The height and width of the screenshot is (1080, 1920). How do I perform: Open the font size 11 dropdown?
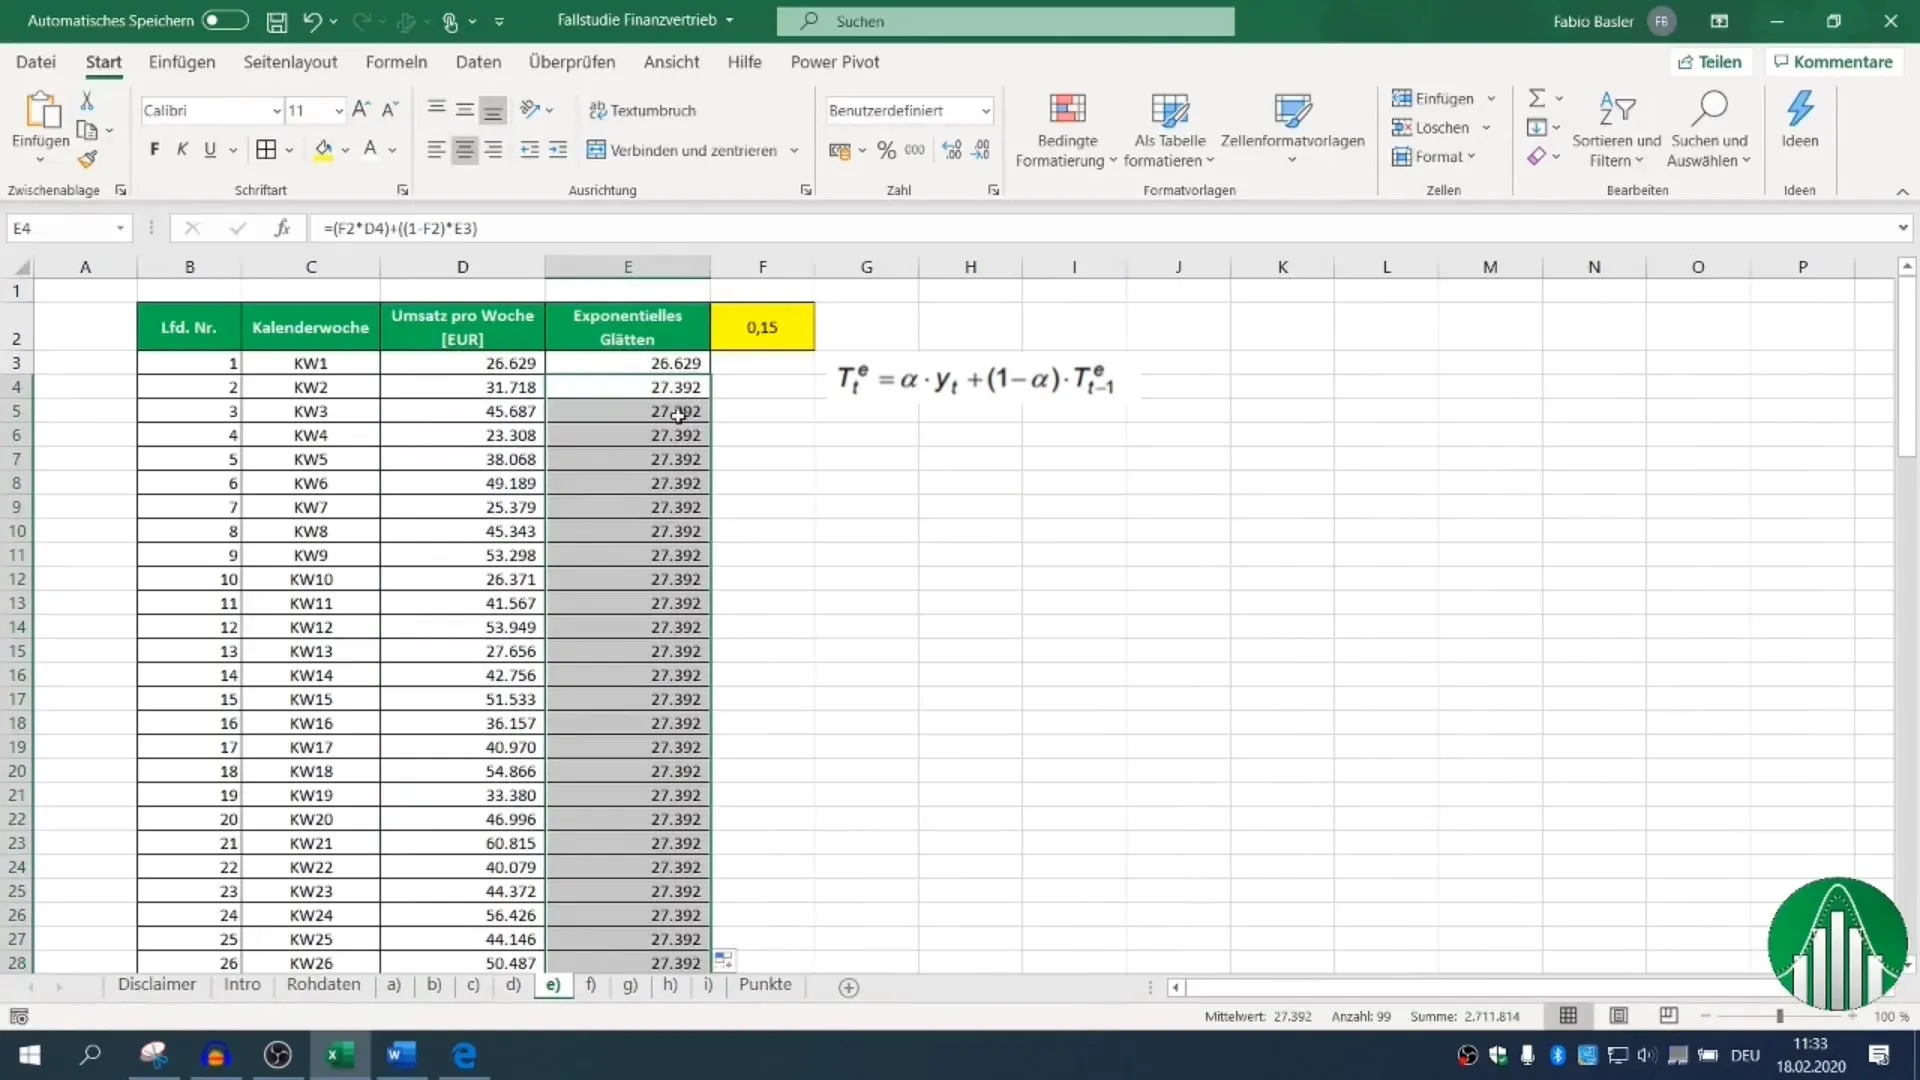(x=339, y=110)
